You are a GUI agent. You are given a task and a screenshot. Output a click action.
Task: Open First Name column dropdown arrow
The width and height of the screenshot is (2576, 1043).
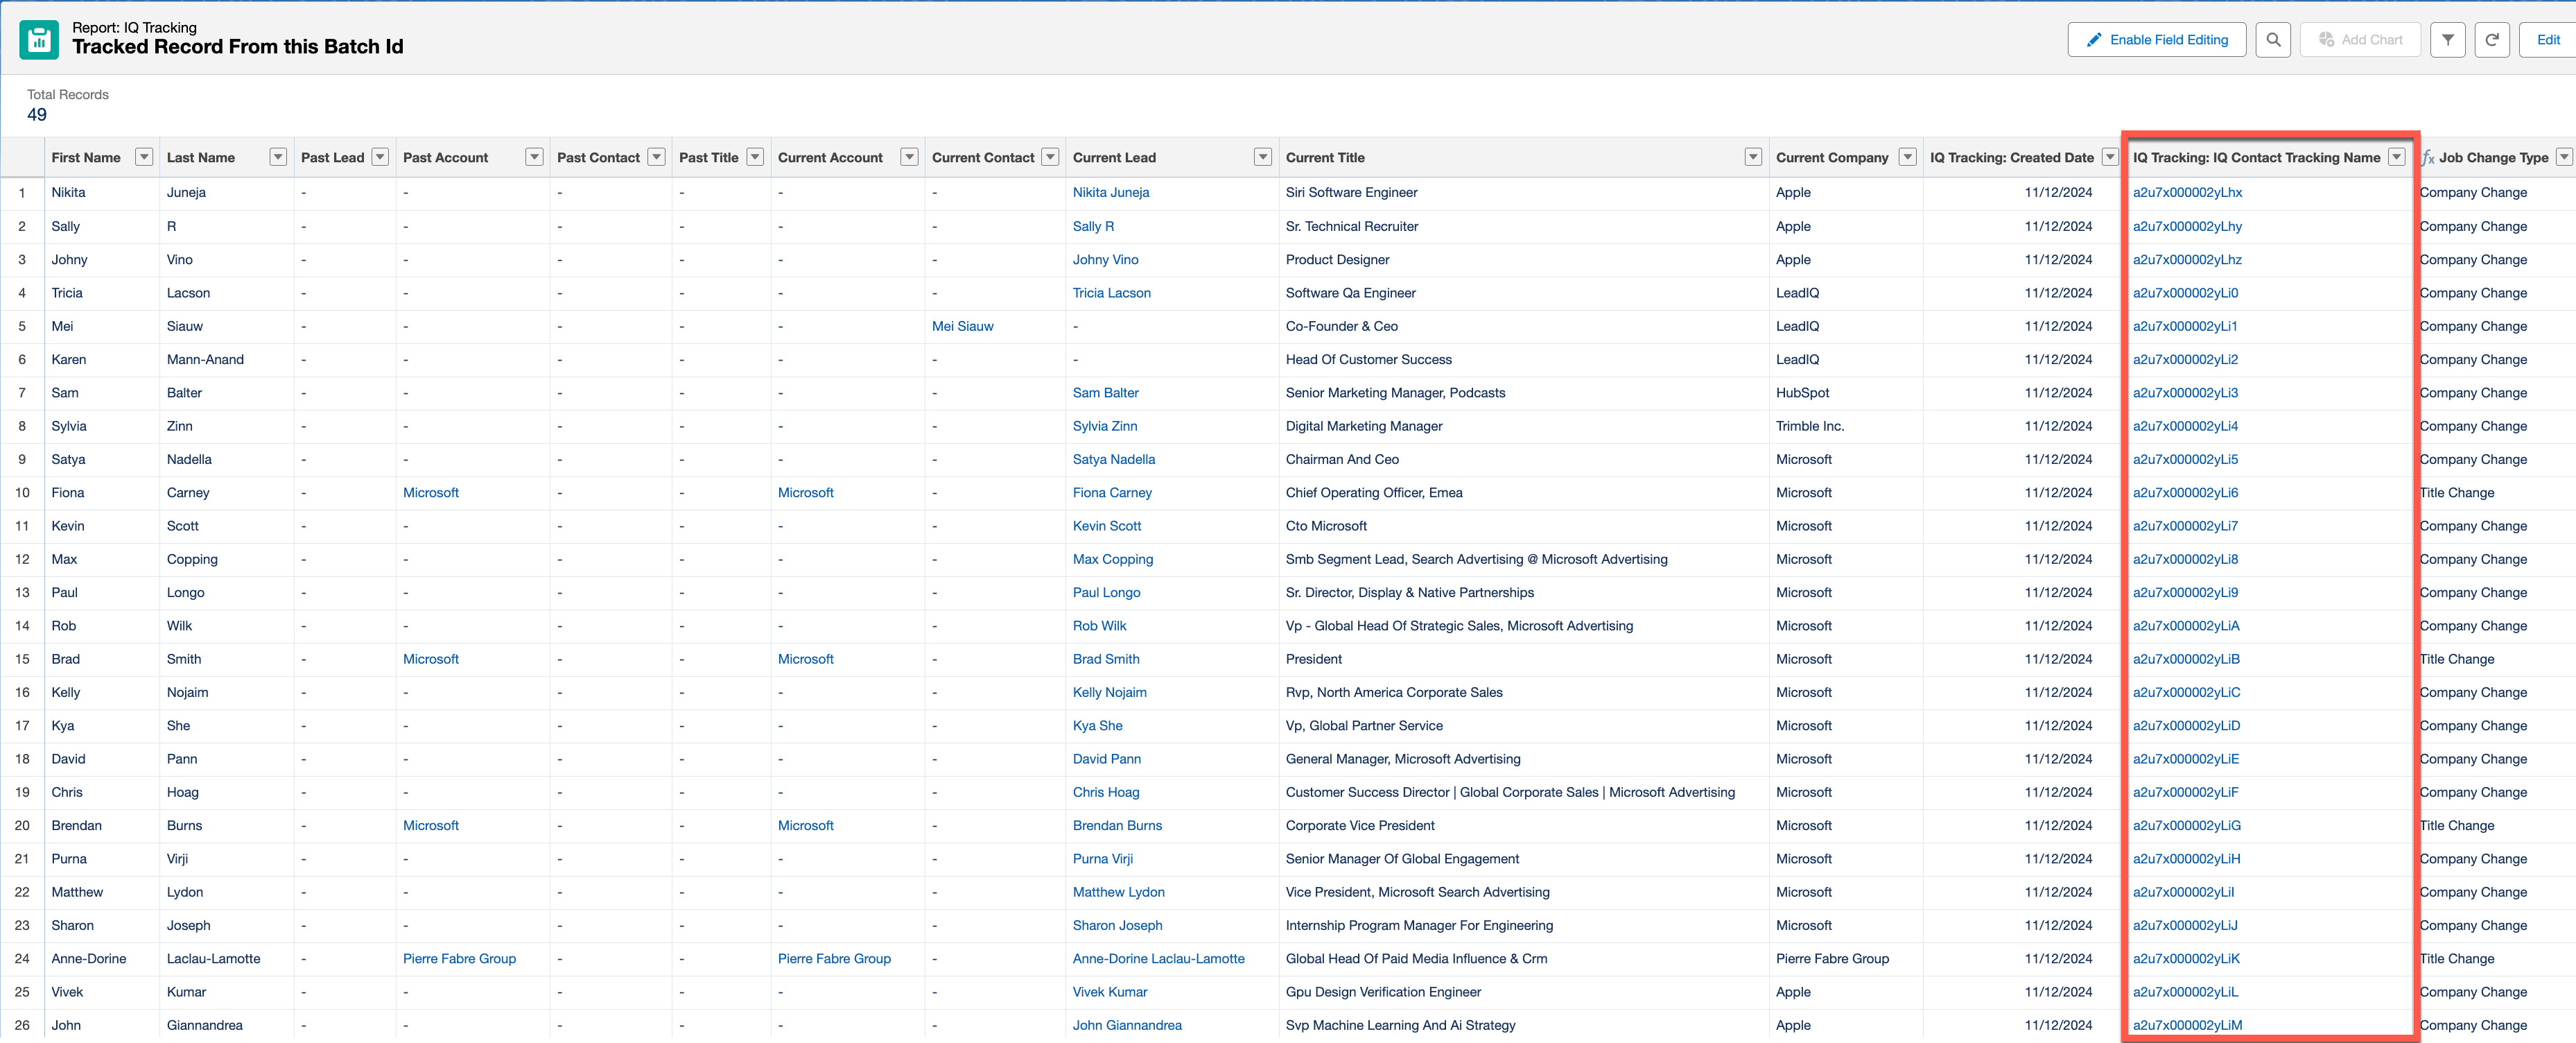pyautogui.click(x=144, y=157)
